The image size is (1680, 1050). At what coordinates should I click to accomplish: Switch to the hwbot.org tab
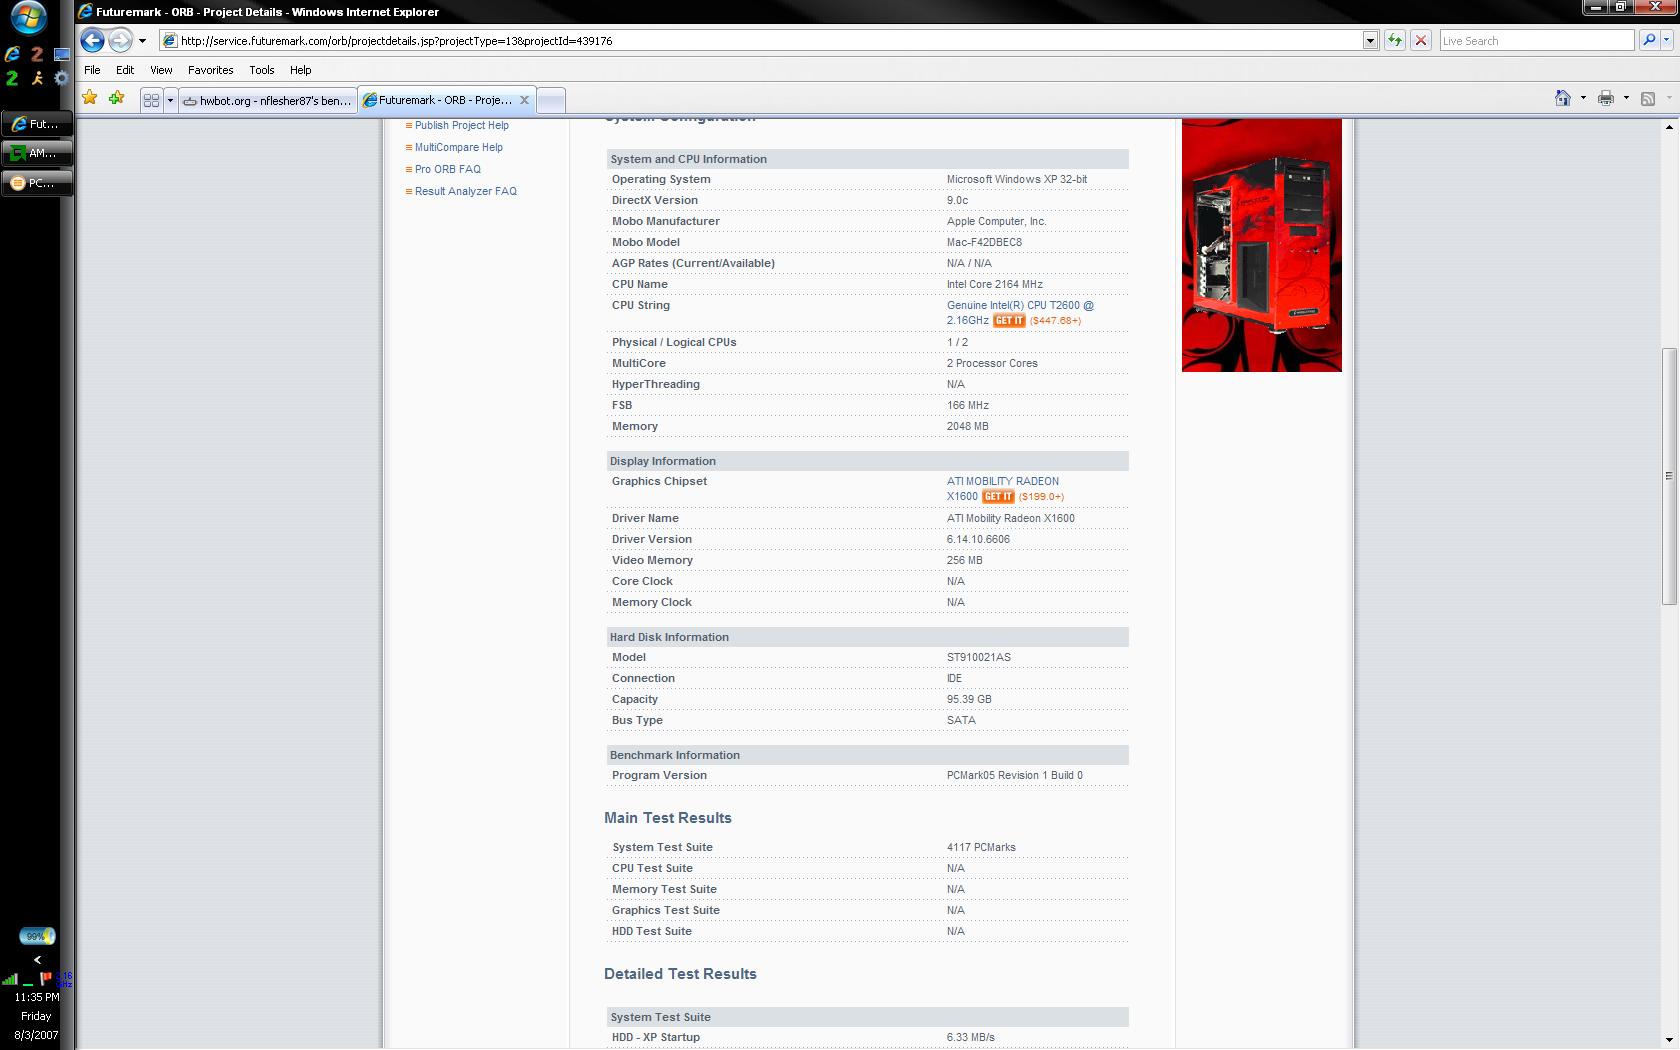(x=268, y=100)
